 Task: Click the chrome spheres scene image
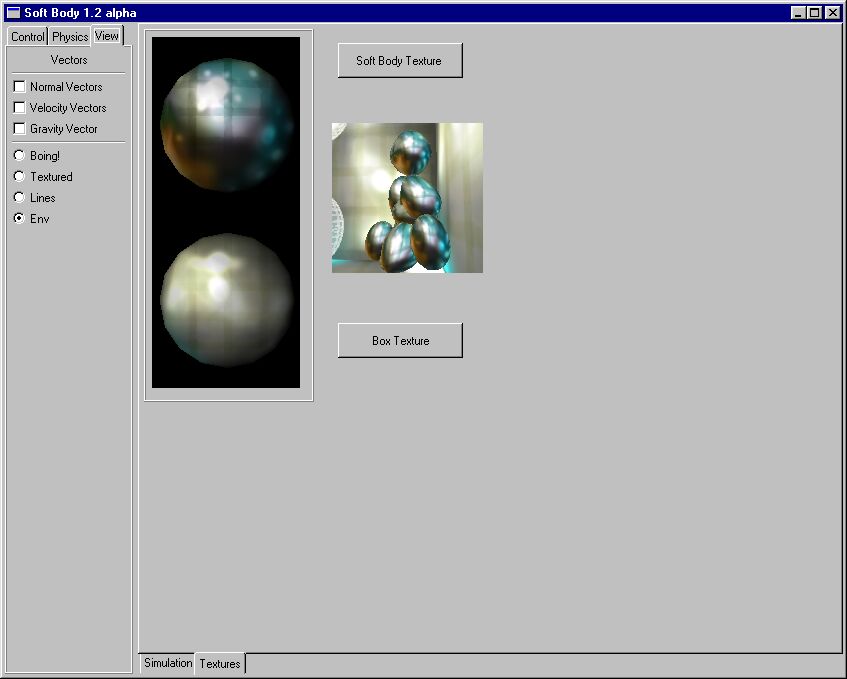click(407, 198)
